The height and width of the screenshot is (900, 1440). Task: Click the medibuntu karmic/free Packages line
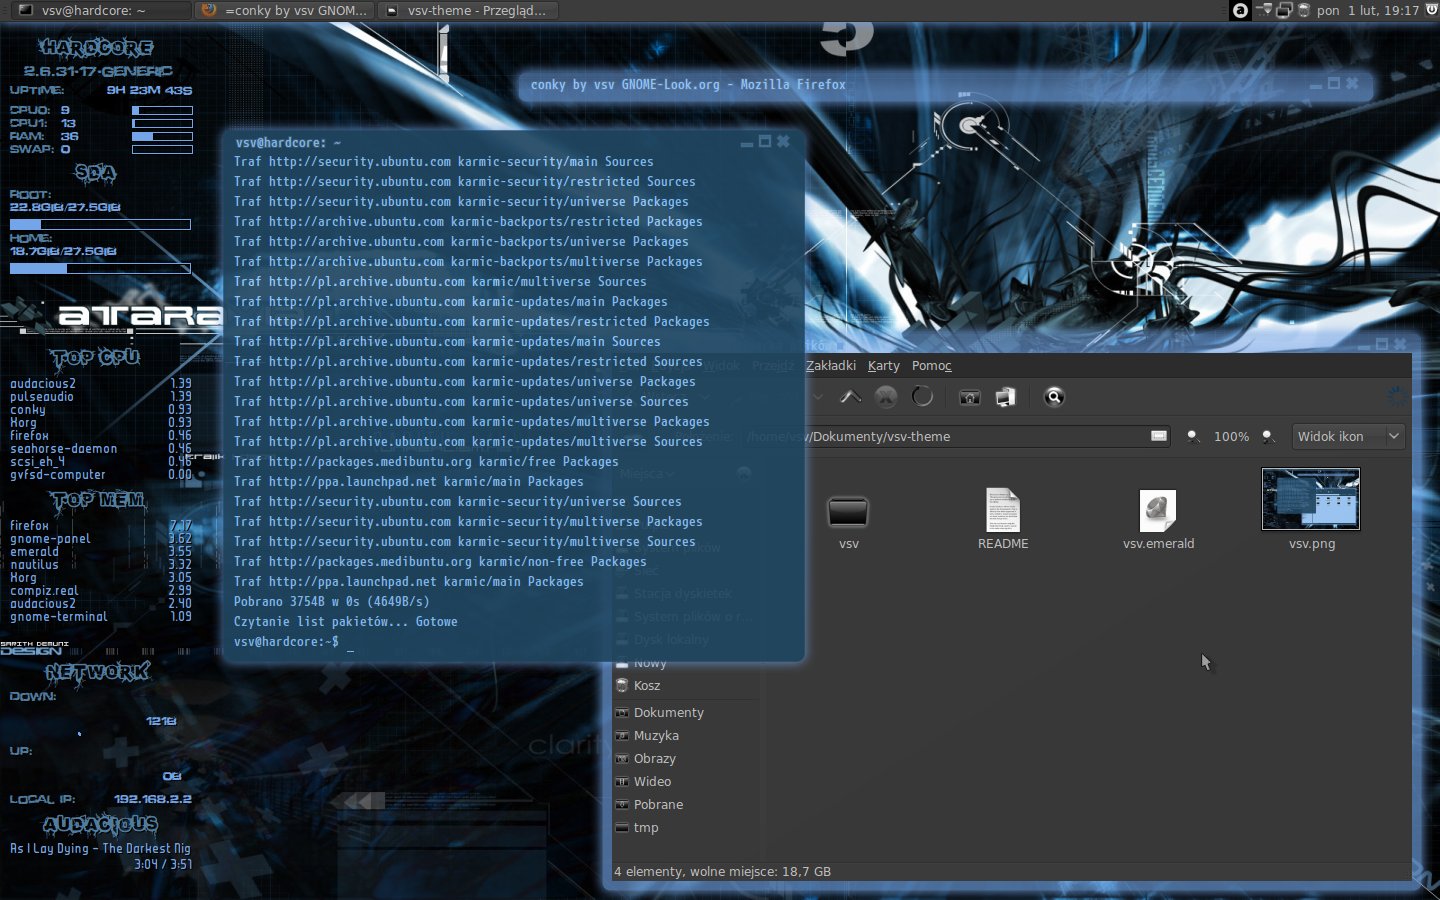point(426,462)
